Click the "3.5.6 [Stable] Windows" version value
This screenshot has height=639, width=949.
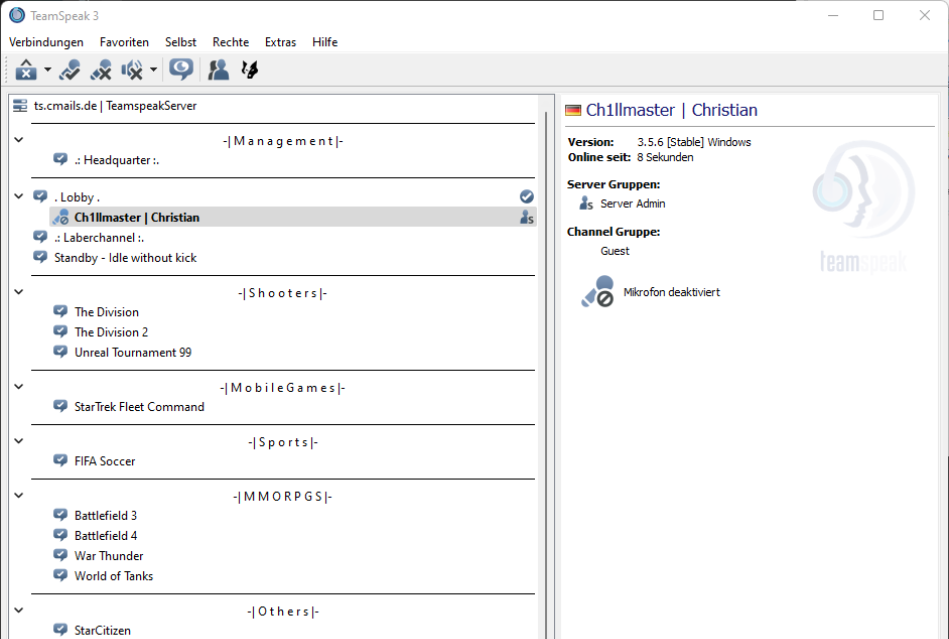tap(694, 142)
